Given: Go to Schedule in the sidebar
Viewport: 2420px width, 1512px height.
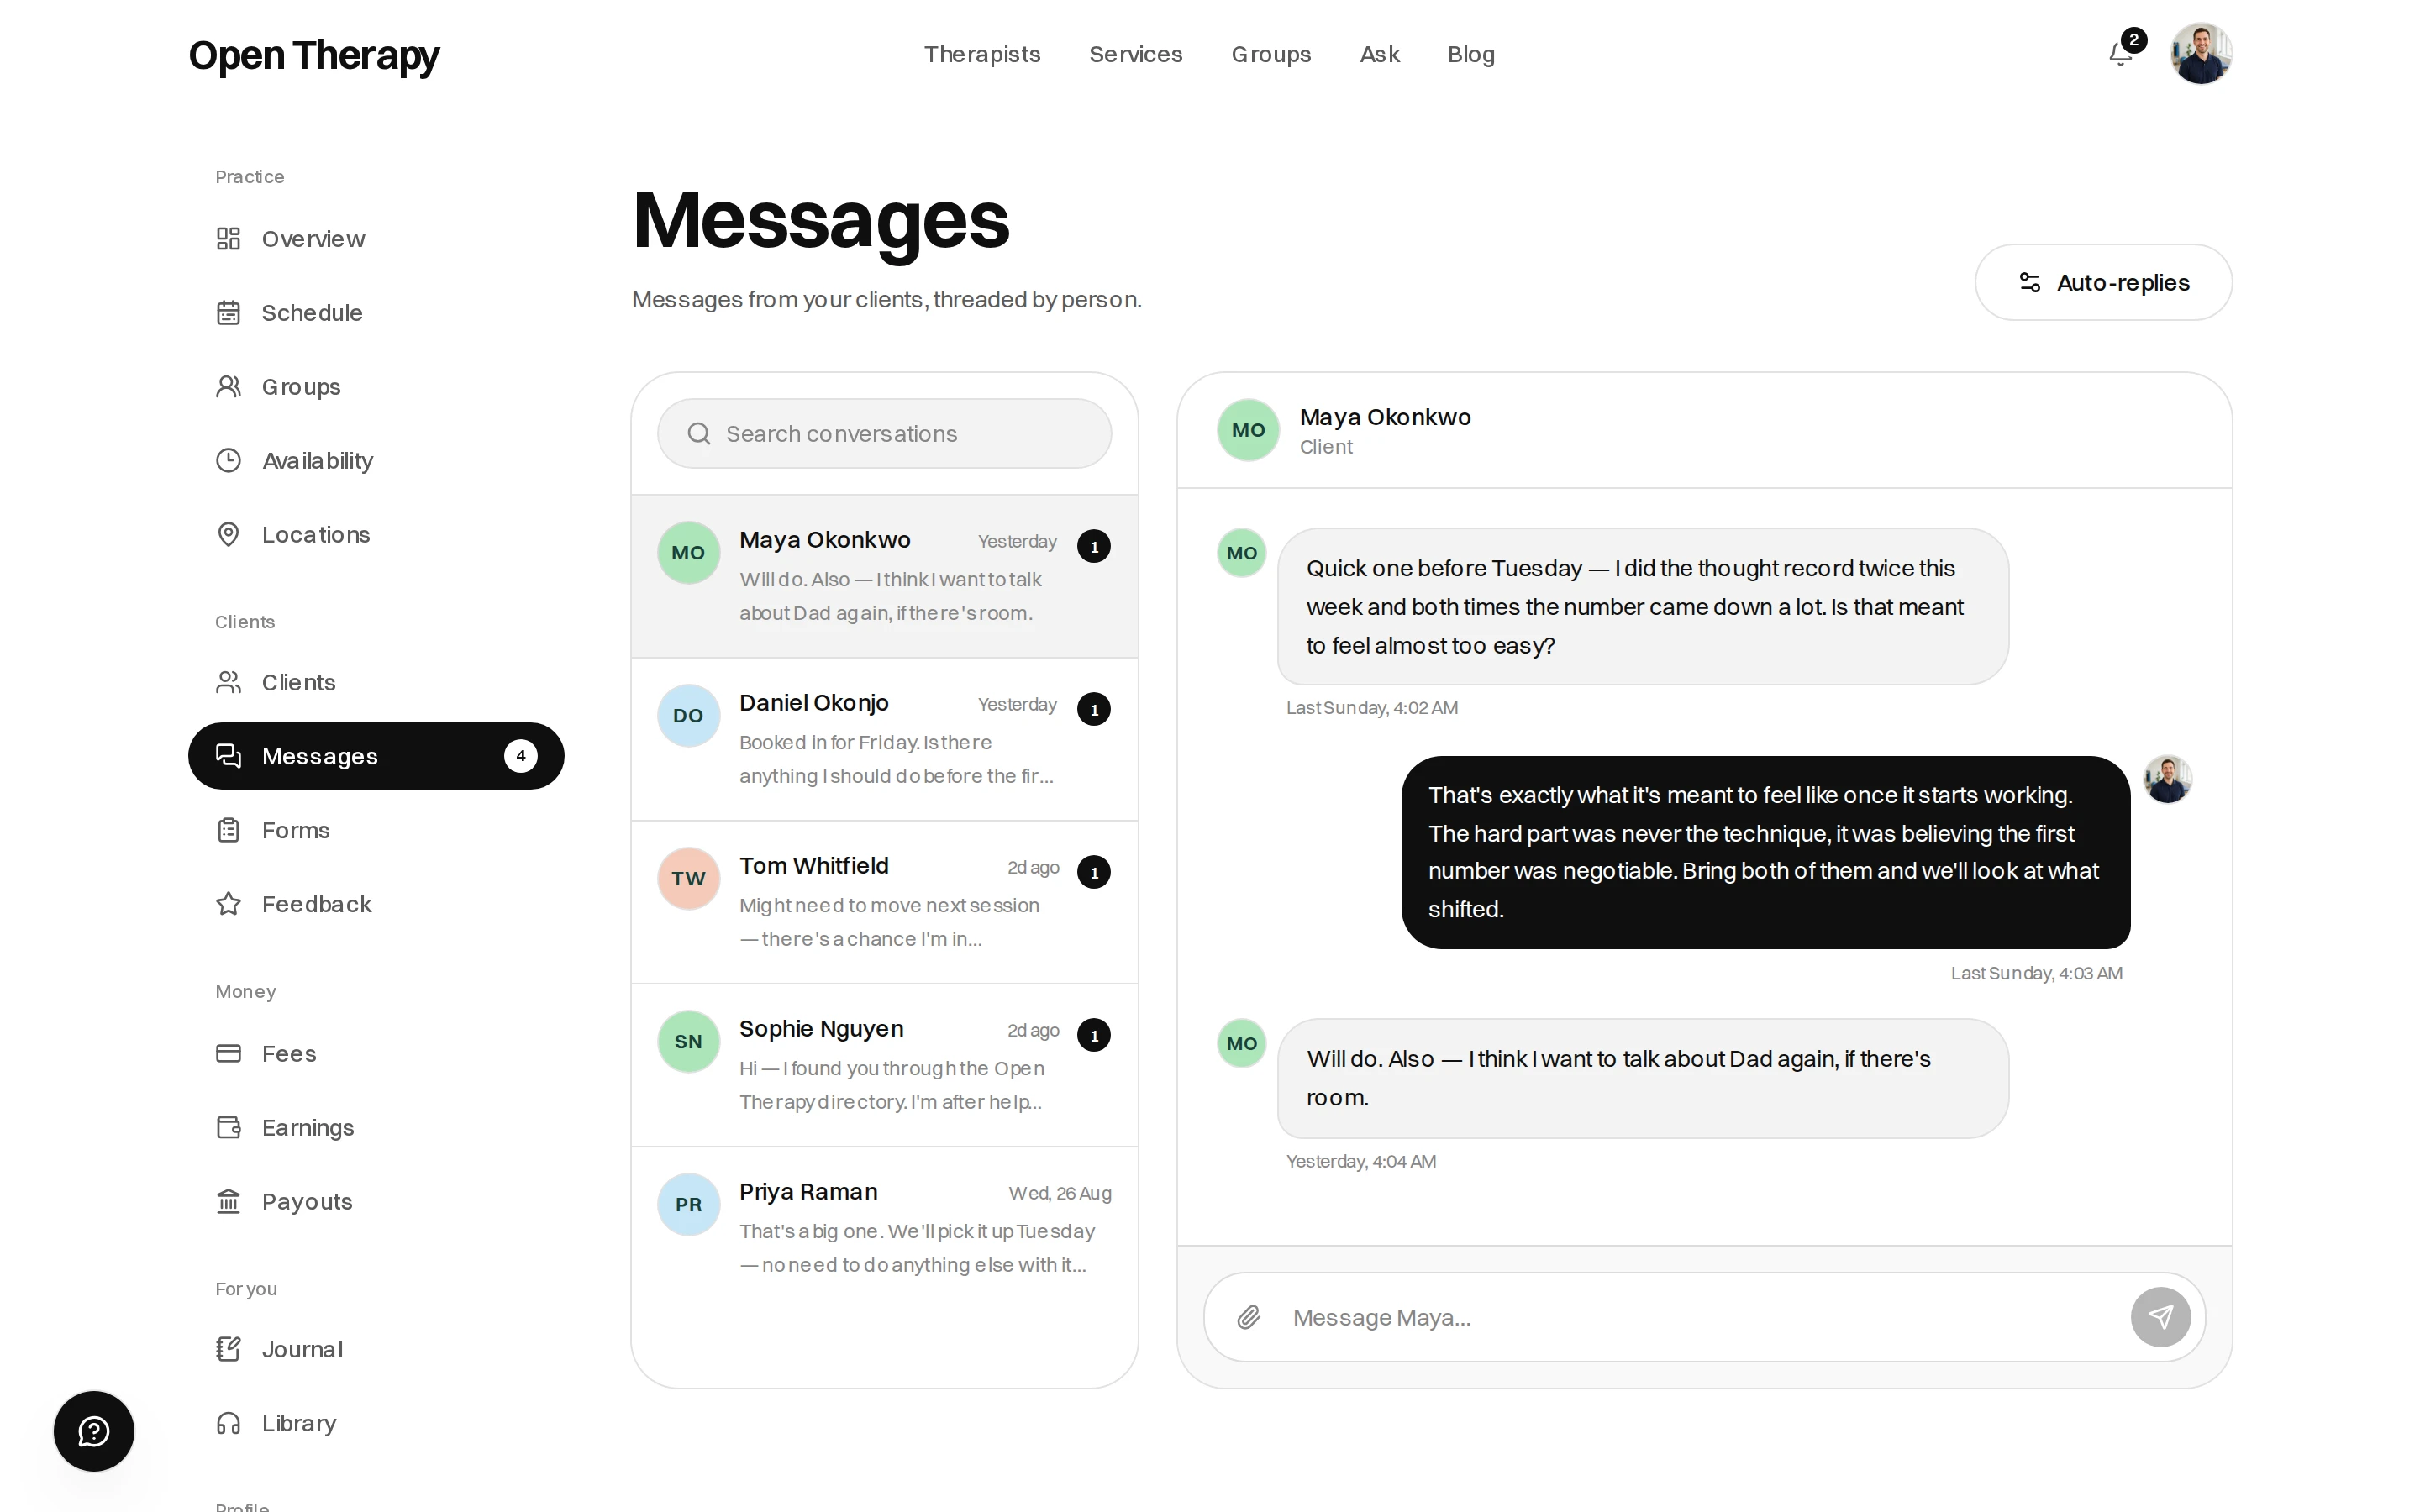Looking at the screenshot, I should pos(376,313).
